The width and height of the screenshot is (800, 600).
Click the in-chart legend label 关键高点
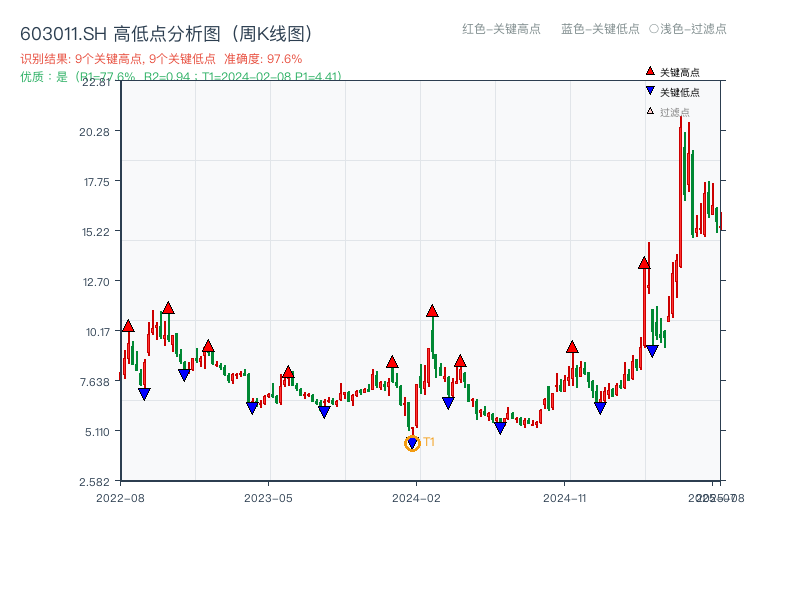point(680,72)
